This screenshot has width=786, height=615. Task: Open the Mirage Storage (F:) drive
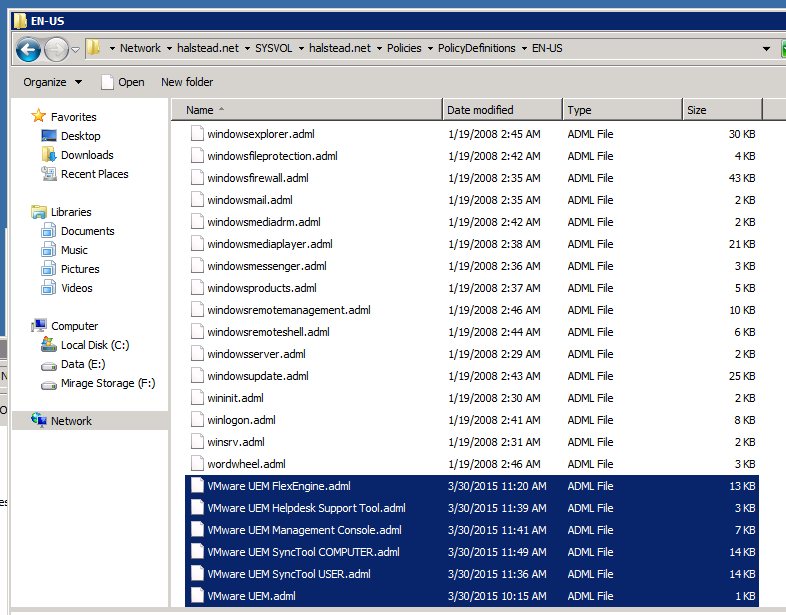pos(108,383)
